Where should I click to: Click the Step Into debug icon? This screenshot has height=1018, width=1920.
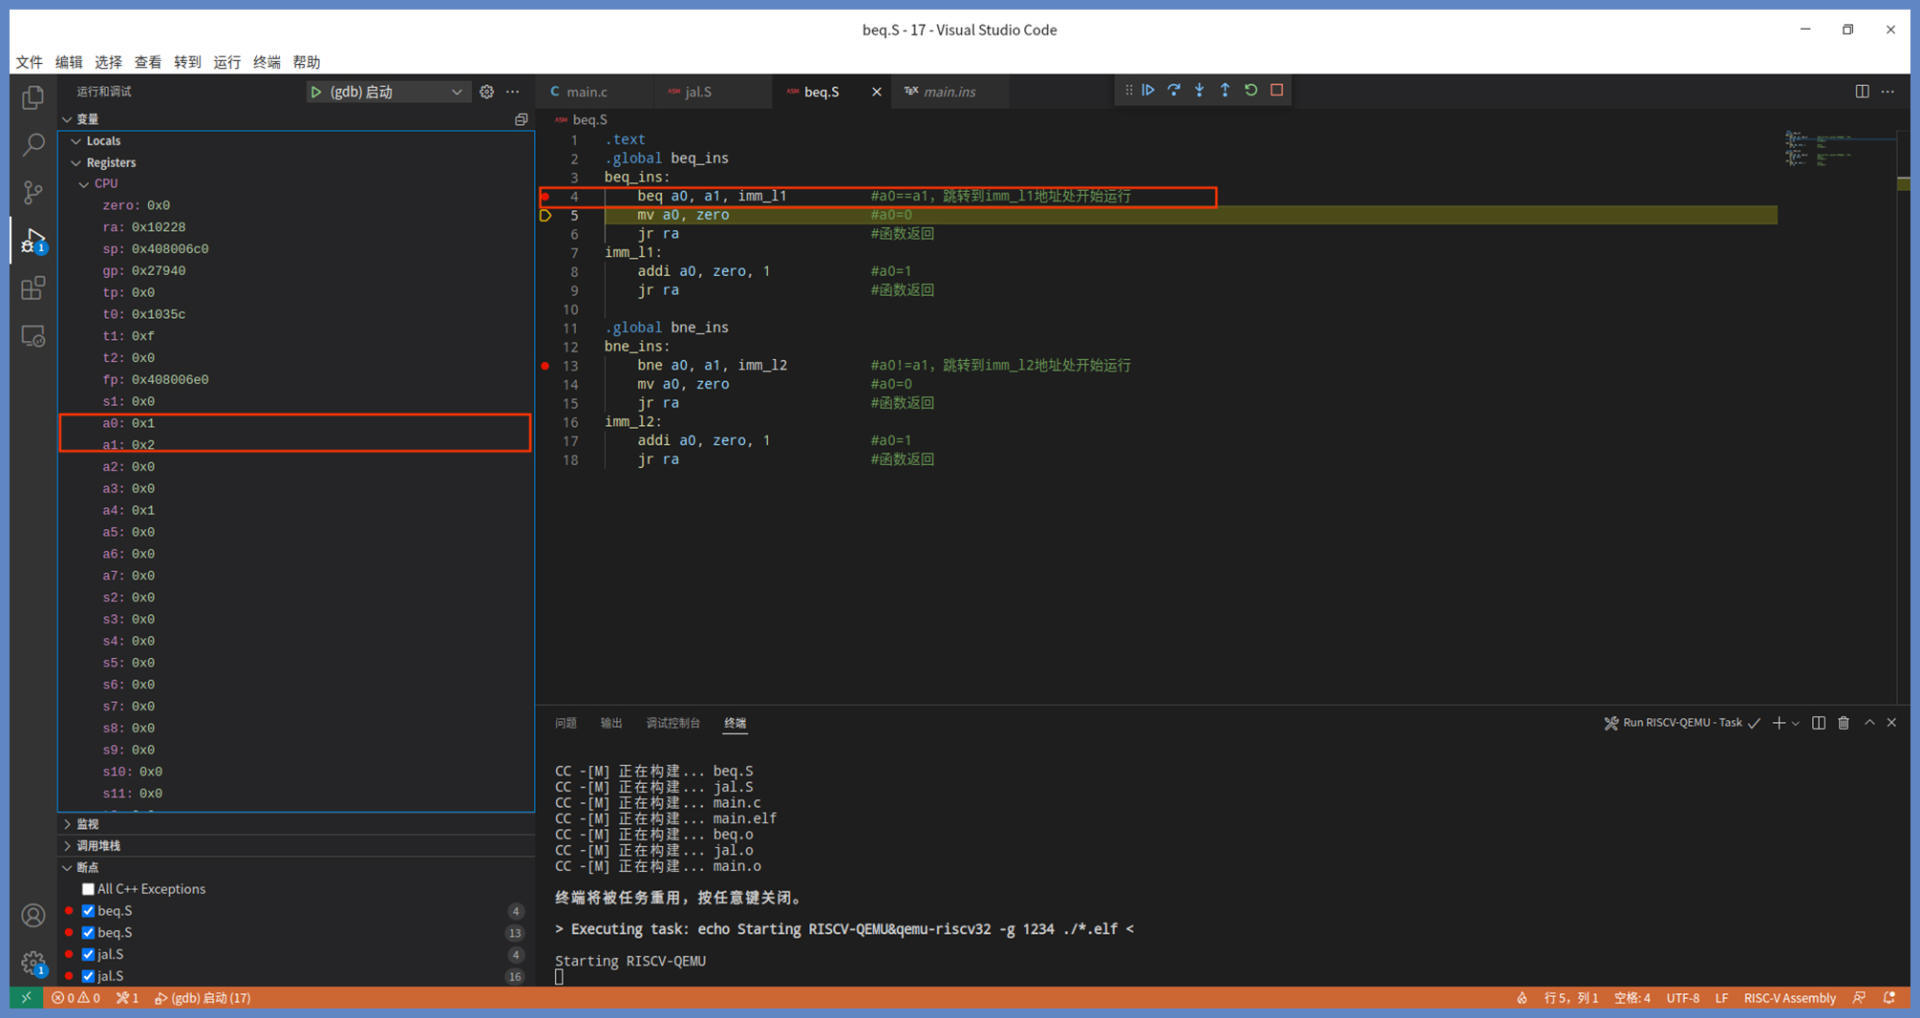(x=1199, y=90)
